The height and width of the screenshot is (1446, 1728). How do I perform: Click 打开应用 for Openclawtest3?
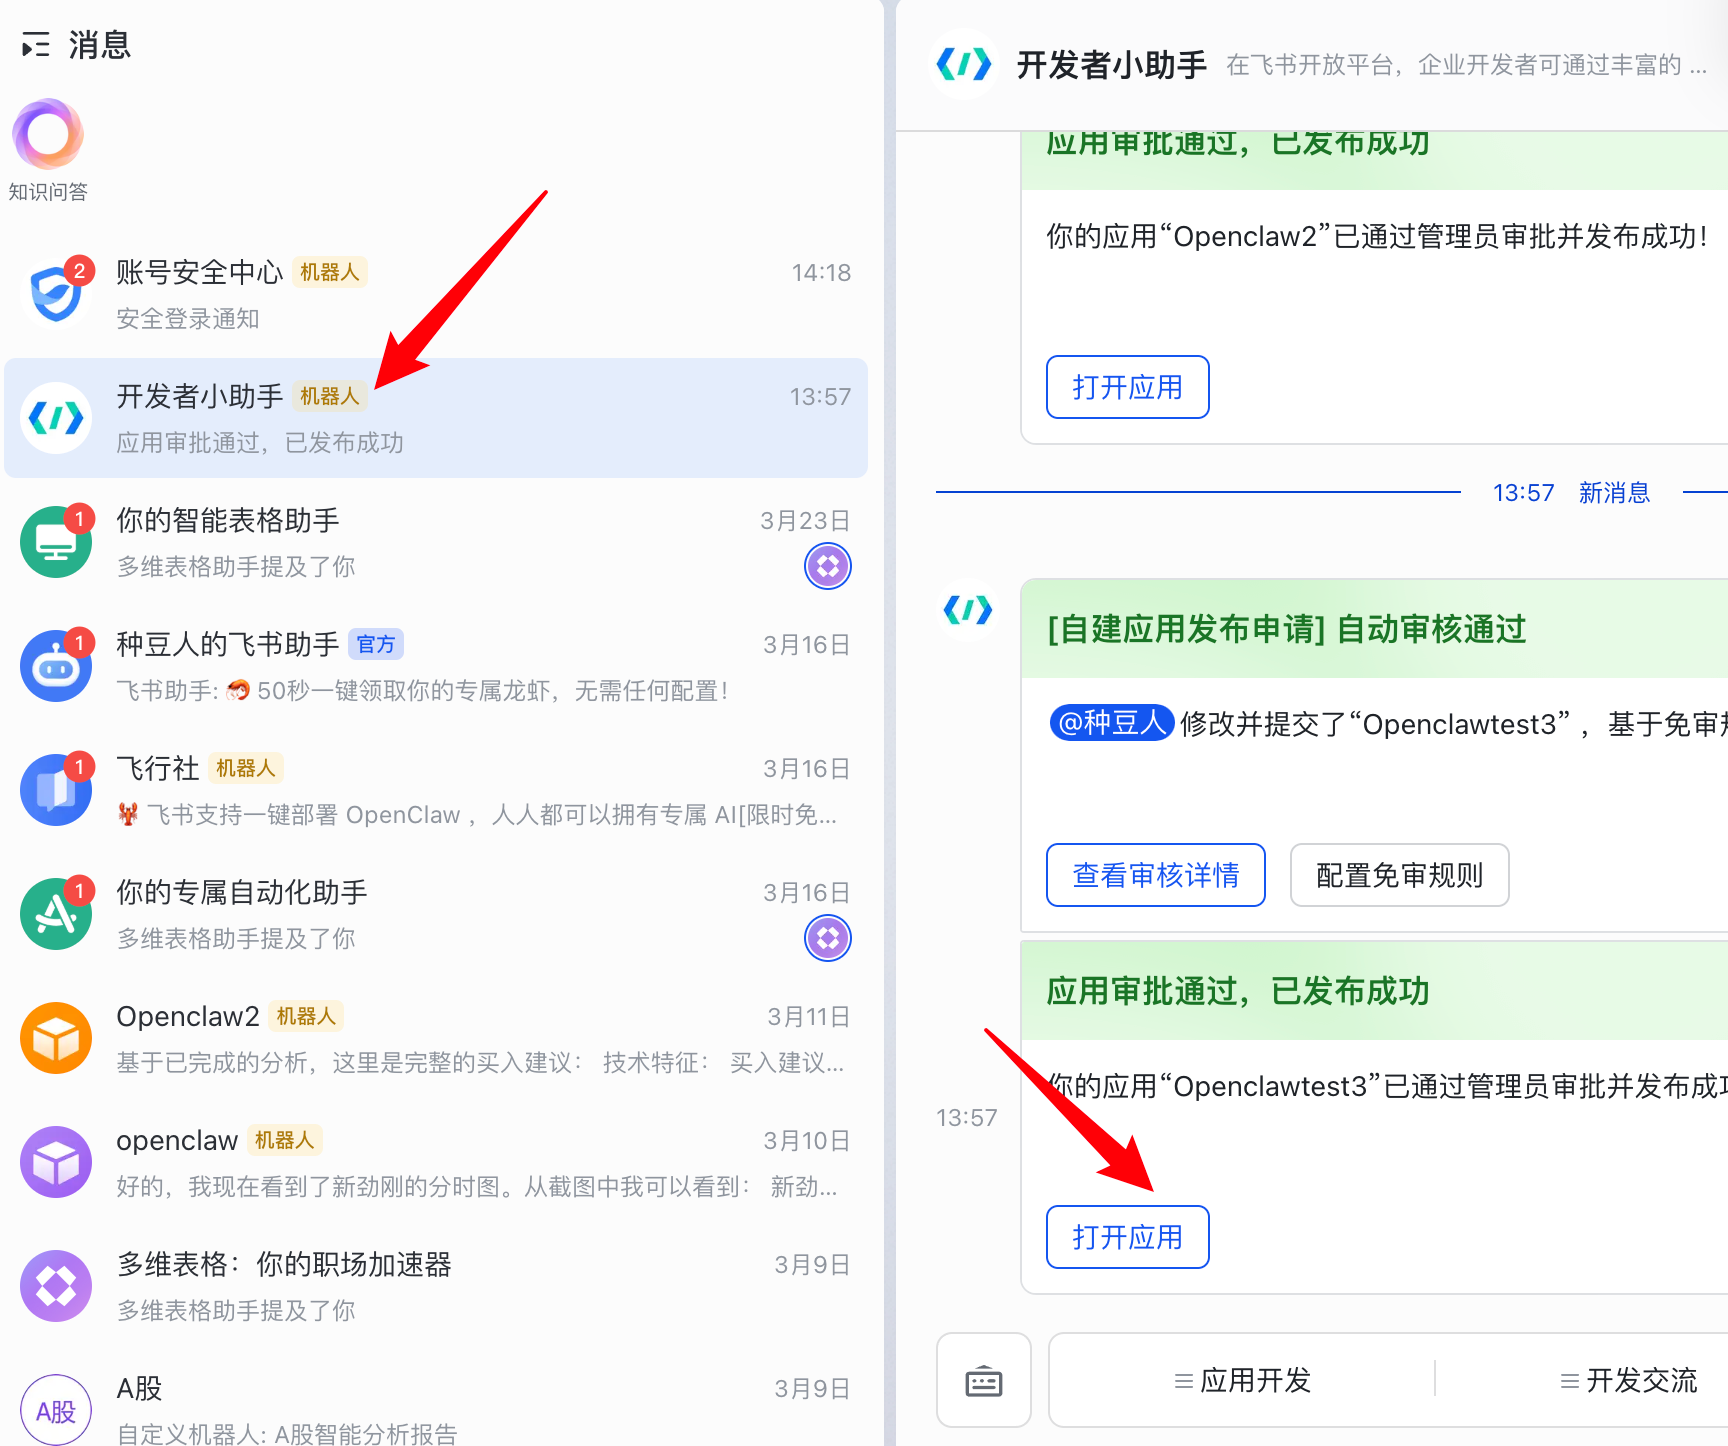click(1127, 1237)
